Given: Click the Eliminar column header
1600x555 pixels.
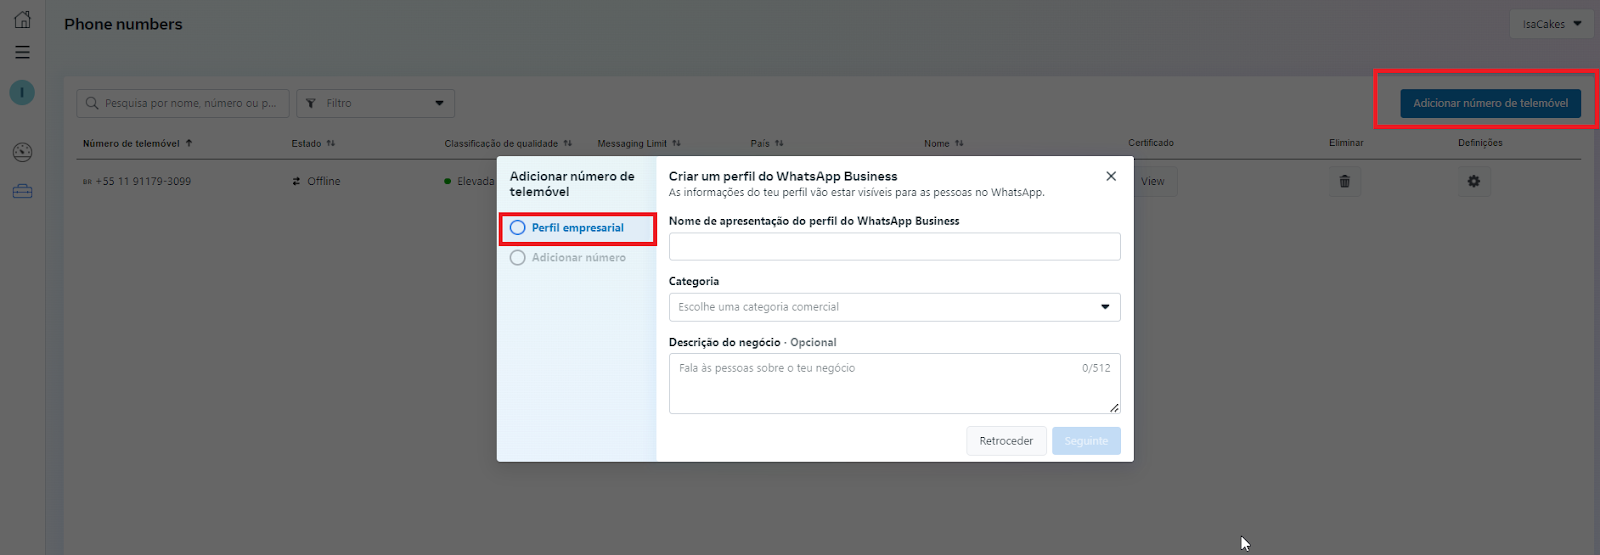Looking at the screenshot, I should (1346, 143).
